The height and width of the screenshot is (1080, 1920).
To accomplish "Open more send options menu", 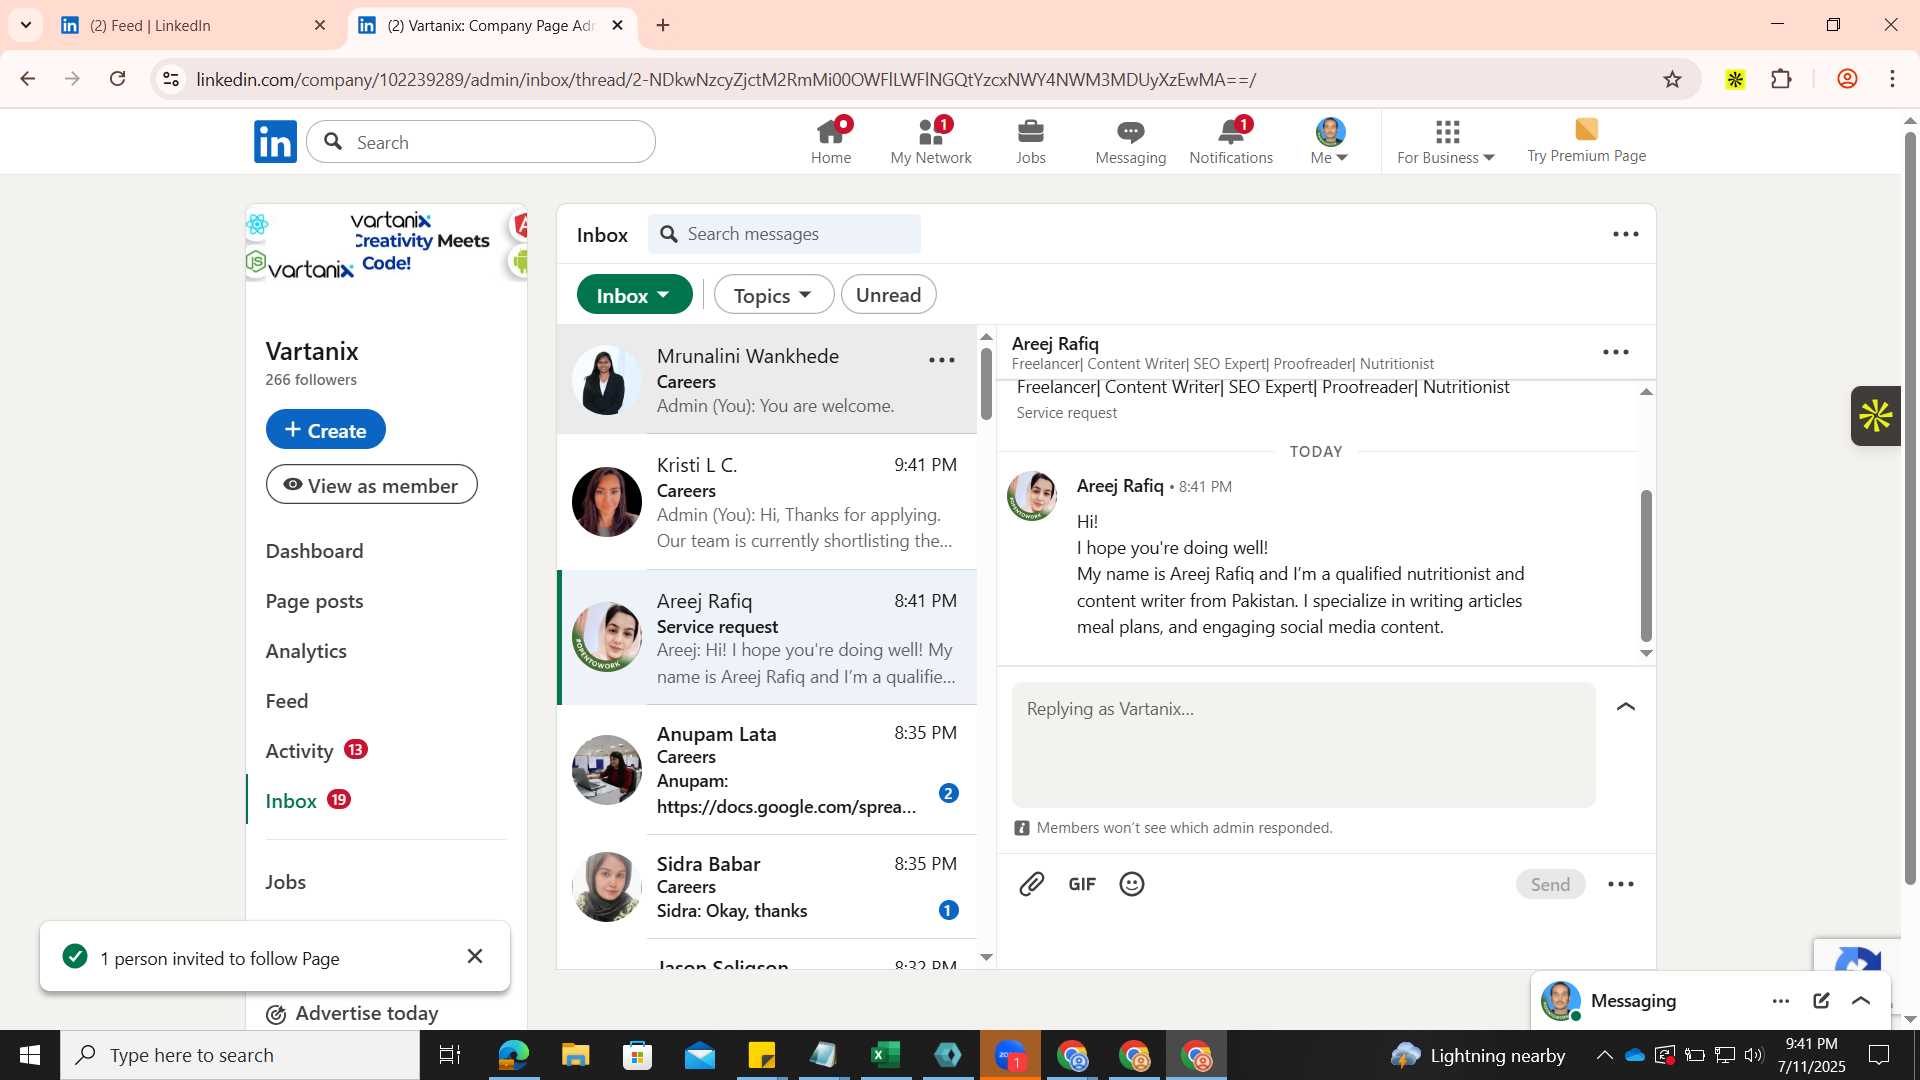I will click(x=1621, y=884).
